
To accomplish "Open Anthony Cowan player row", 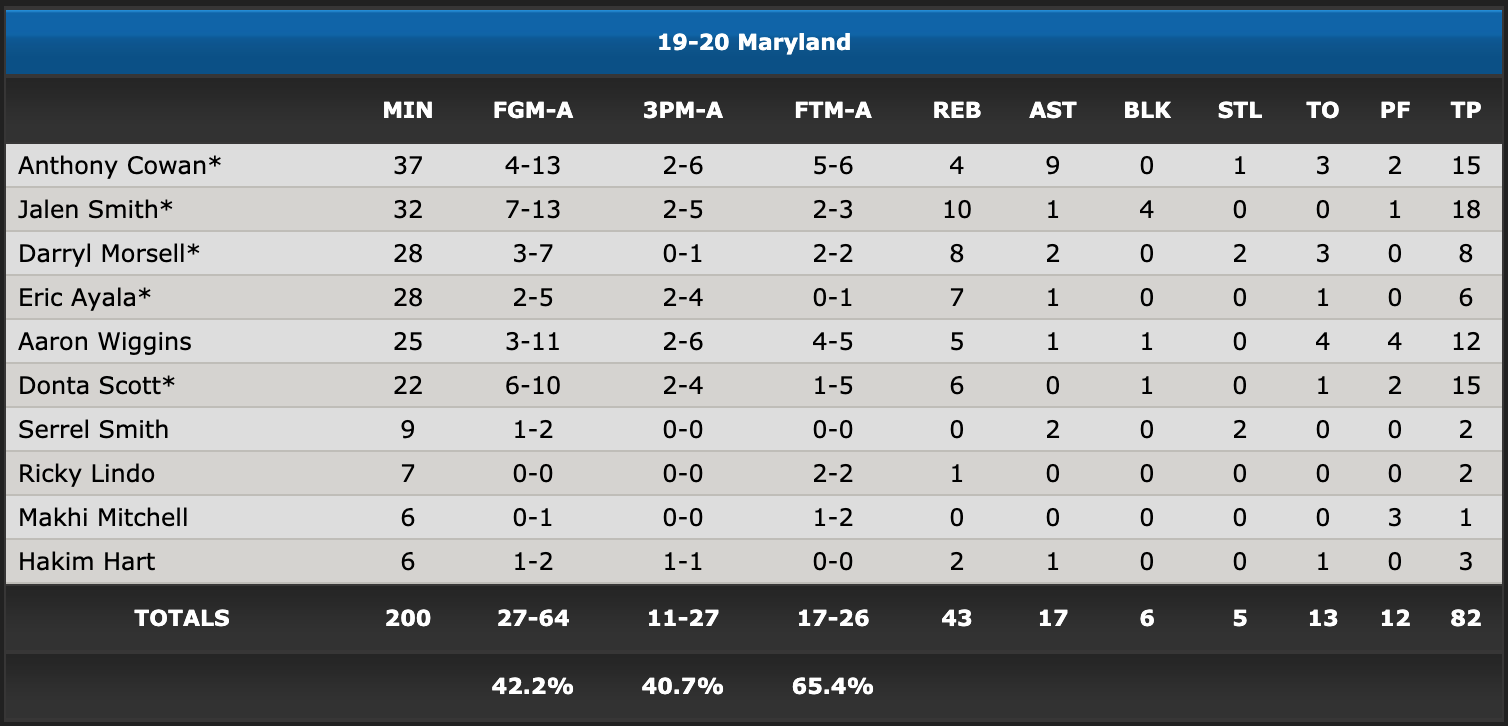I will [x=754, y=165].
